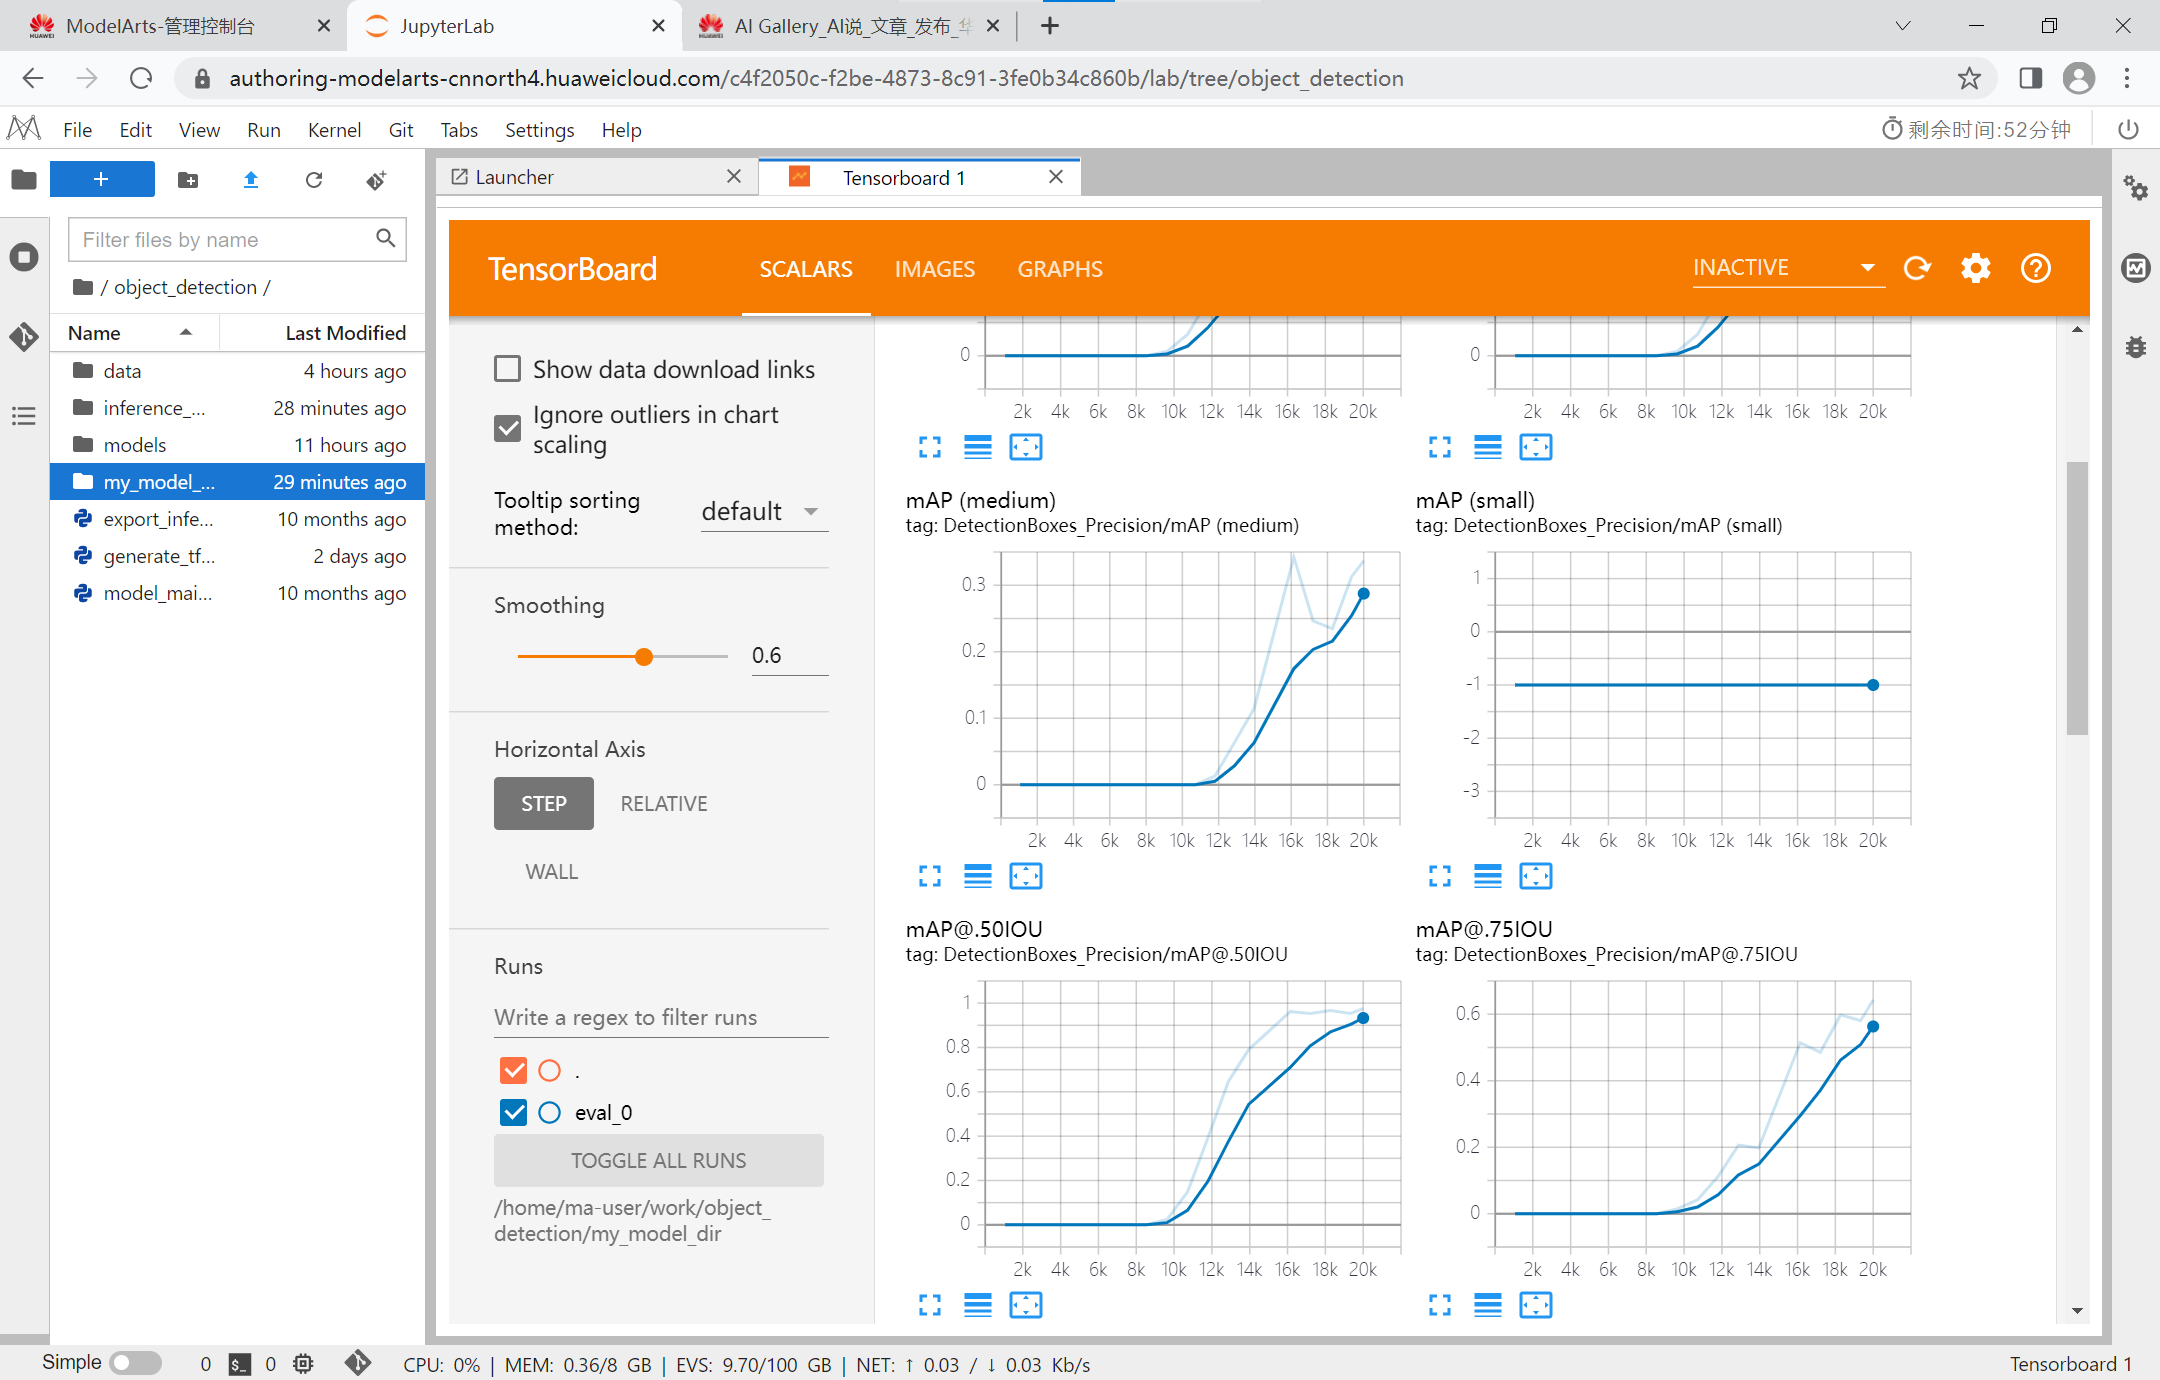
Task: Click TensorBoard reload data icon
Action: [1917, 268]
